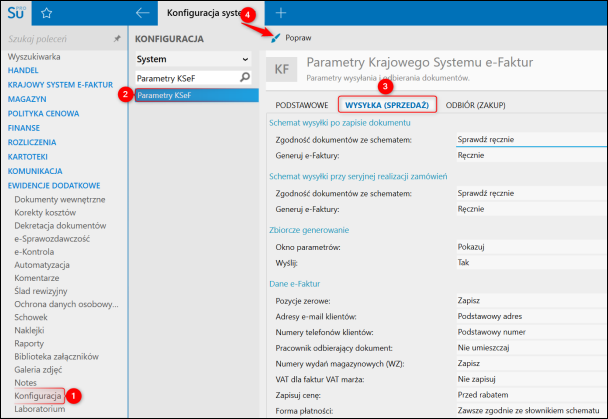Select Parametry KSeF list result
608x419 pixels.
click(x=197, y=95)
